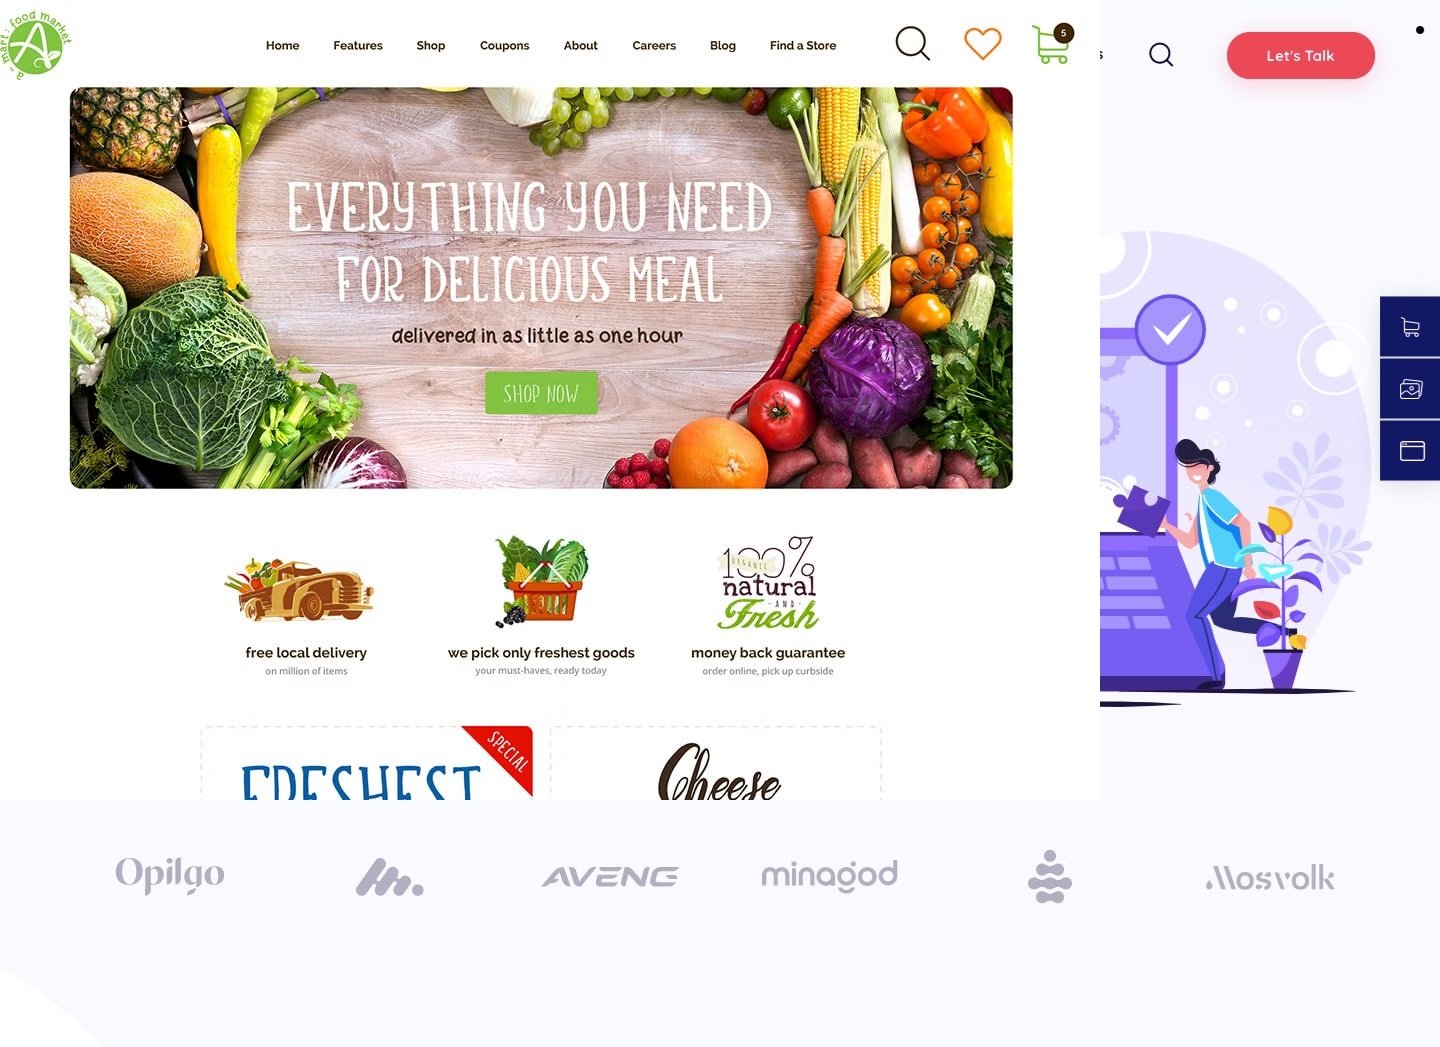
Task: Click the Aveng brand logo
Action: point(610,877)
